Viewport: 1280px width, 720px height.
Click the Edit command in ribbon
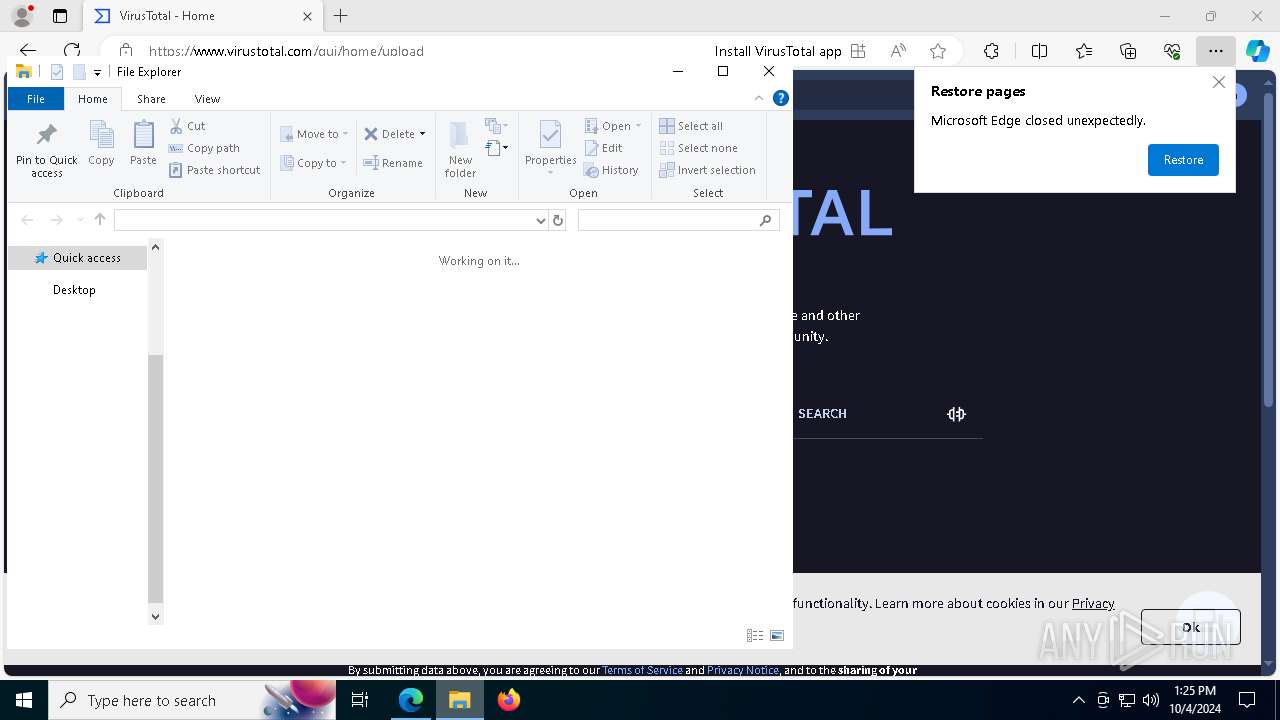tap(604, 148)
